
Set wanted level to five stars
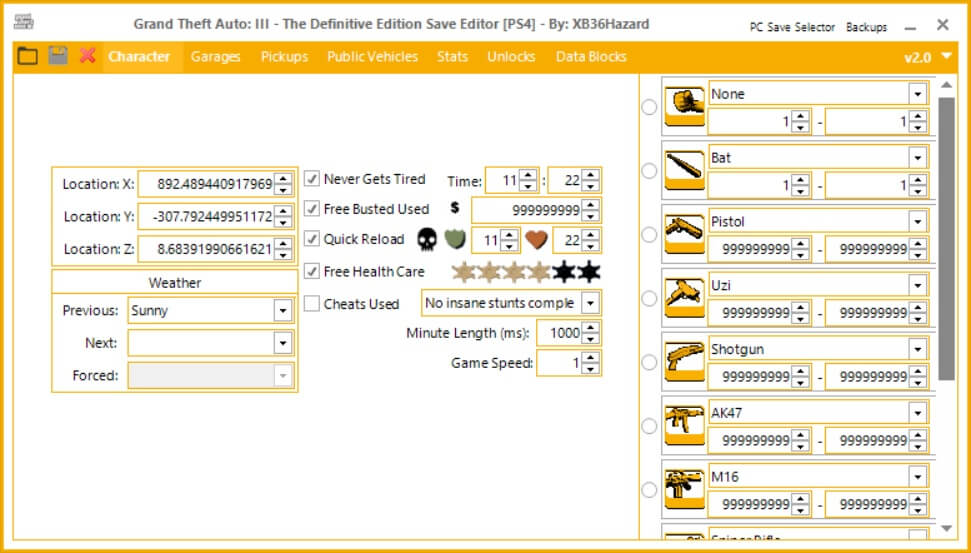tap(564, 272)
